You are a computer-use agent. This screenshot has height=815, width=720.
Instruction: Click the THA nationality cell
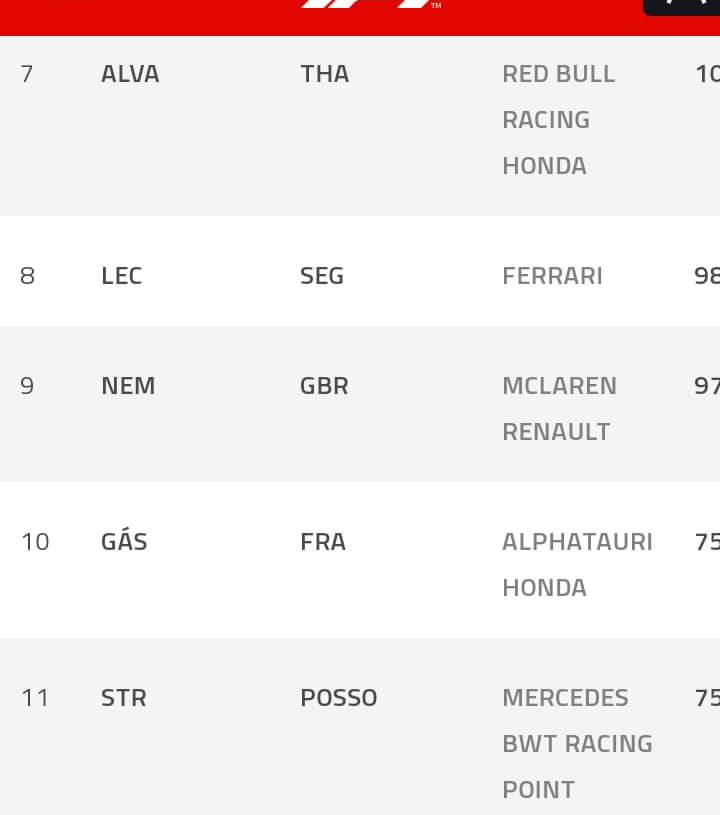tap(325, 74)
